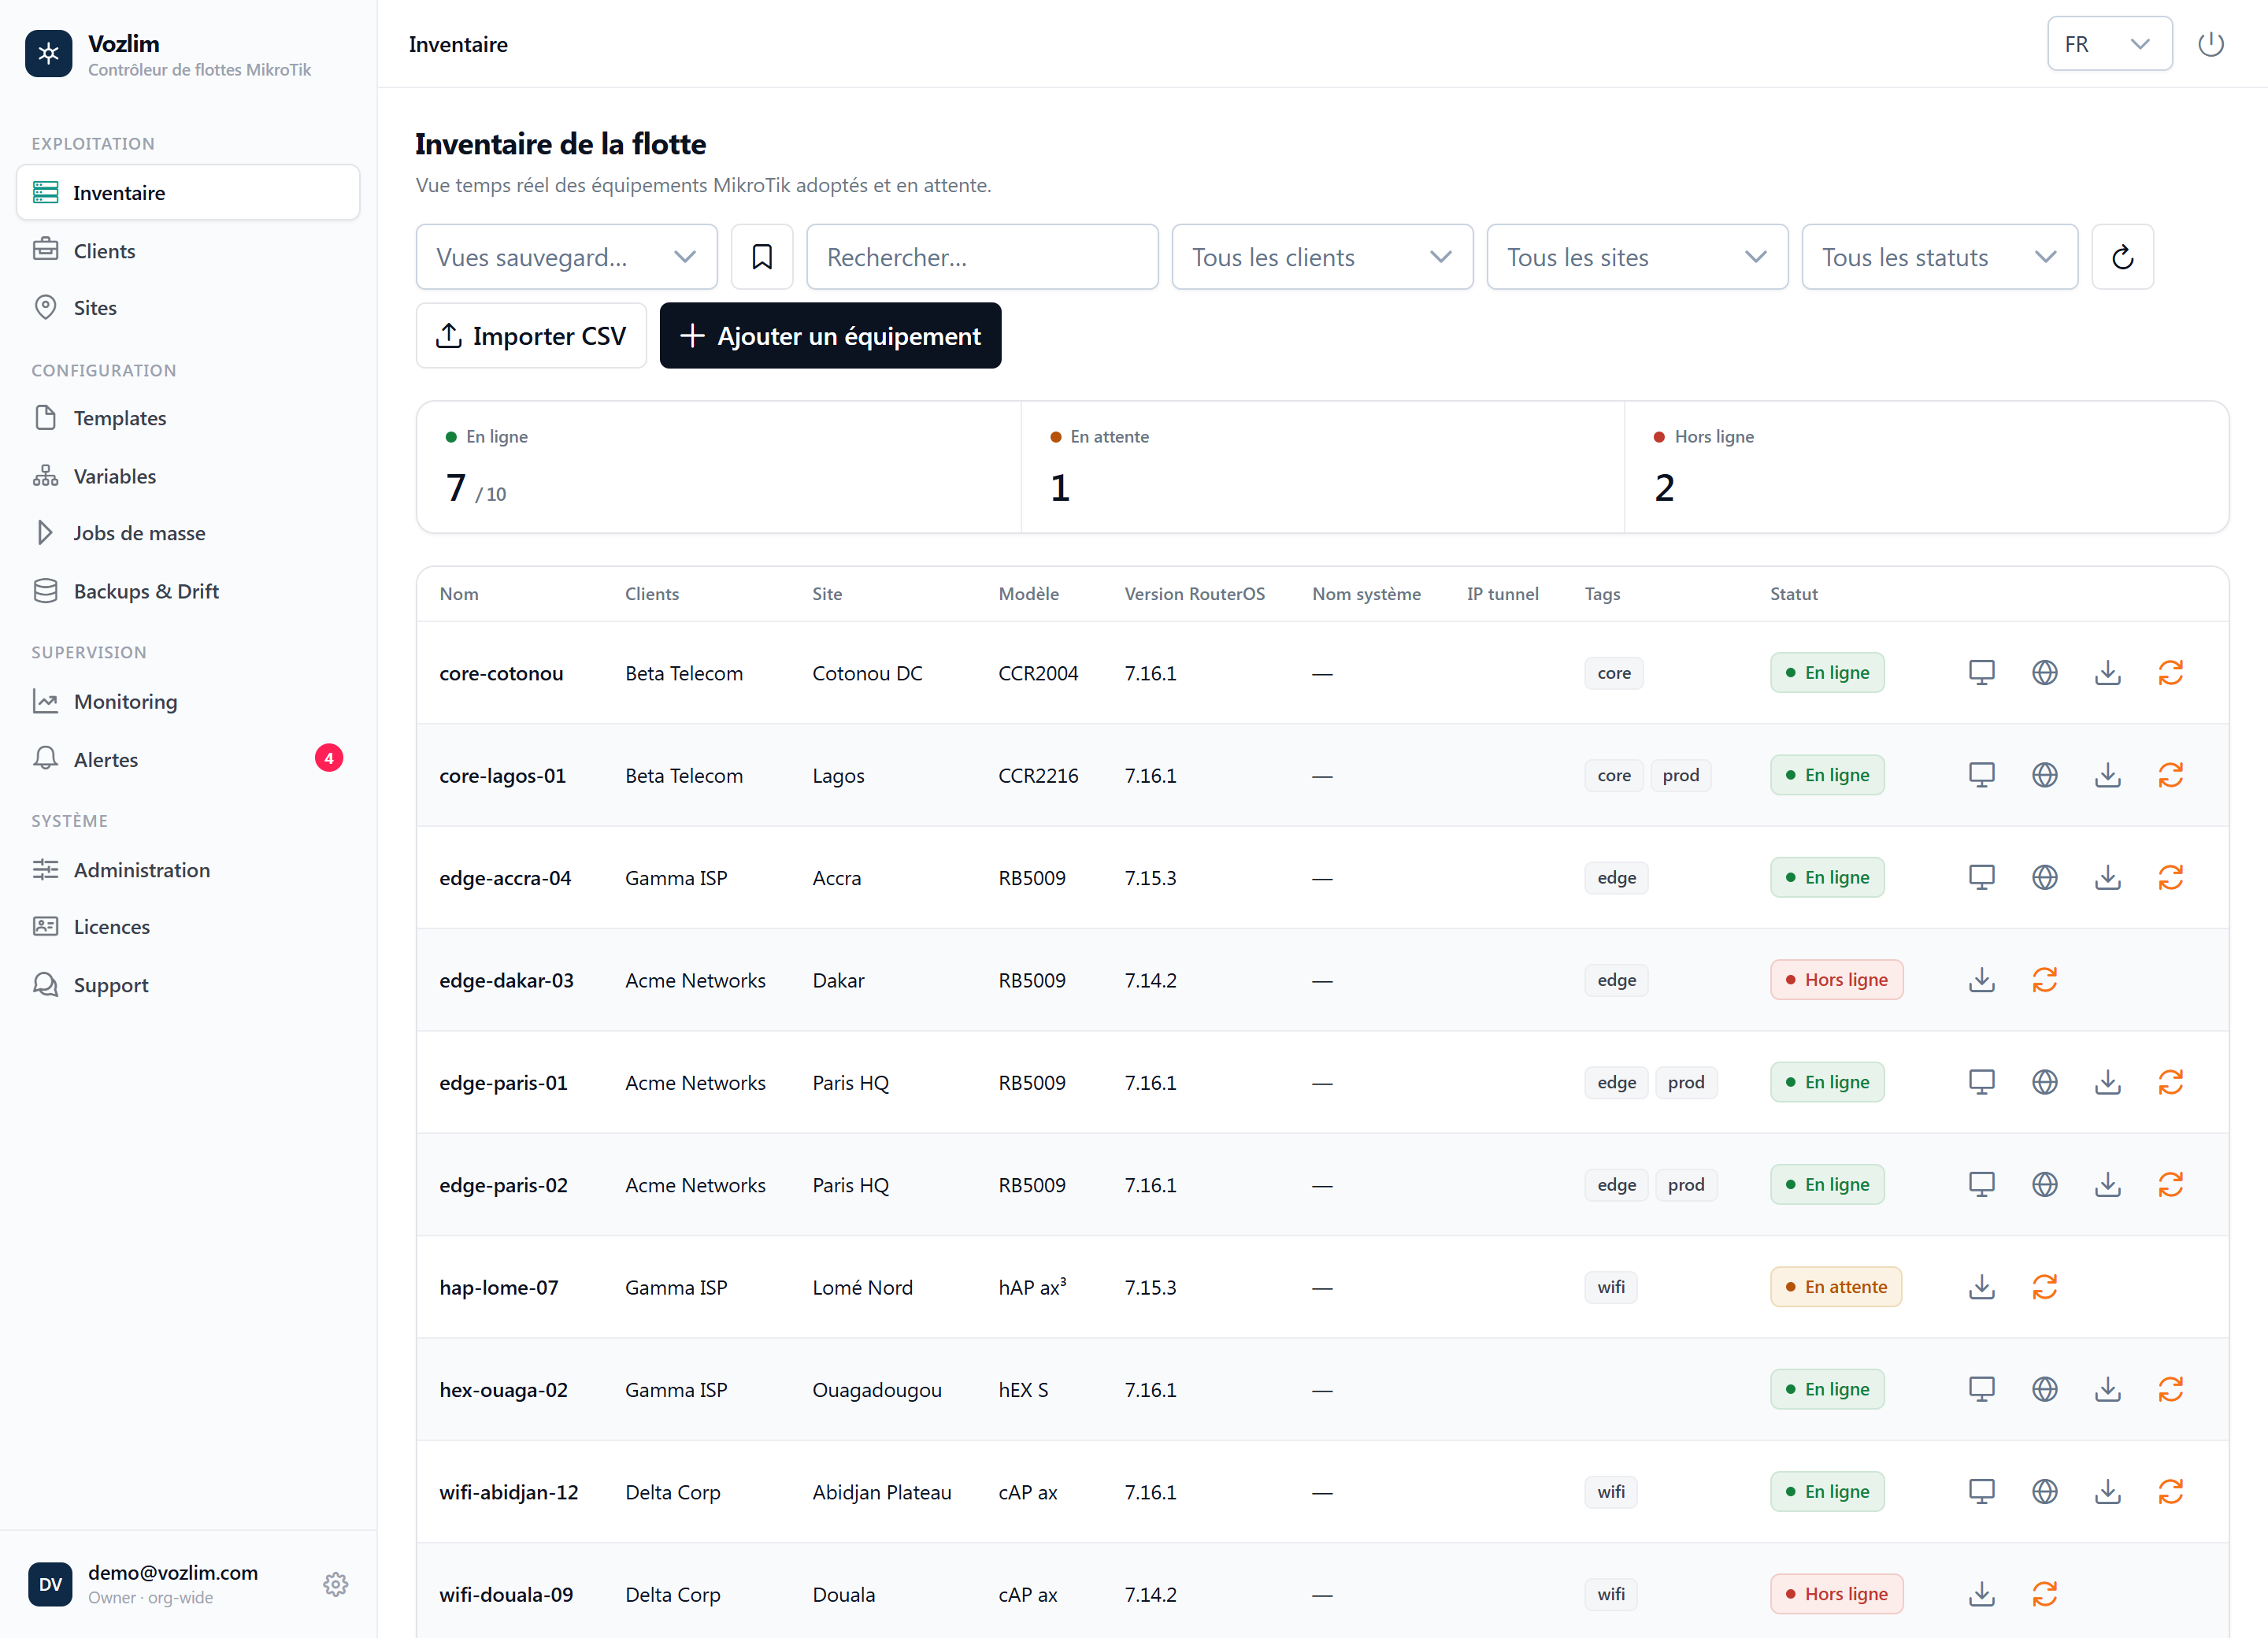Screen dimensions: 2268x1638
Task: Click globe icon for core-lagos-01
Action: tap(2044, 775)
